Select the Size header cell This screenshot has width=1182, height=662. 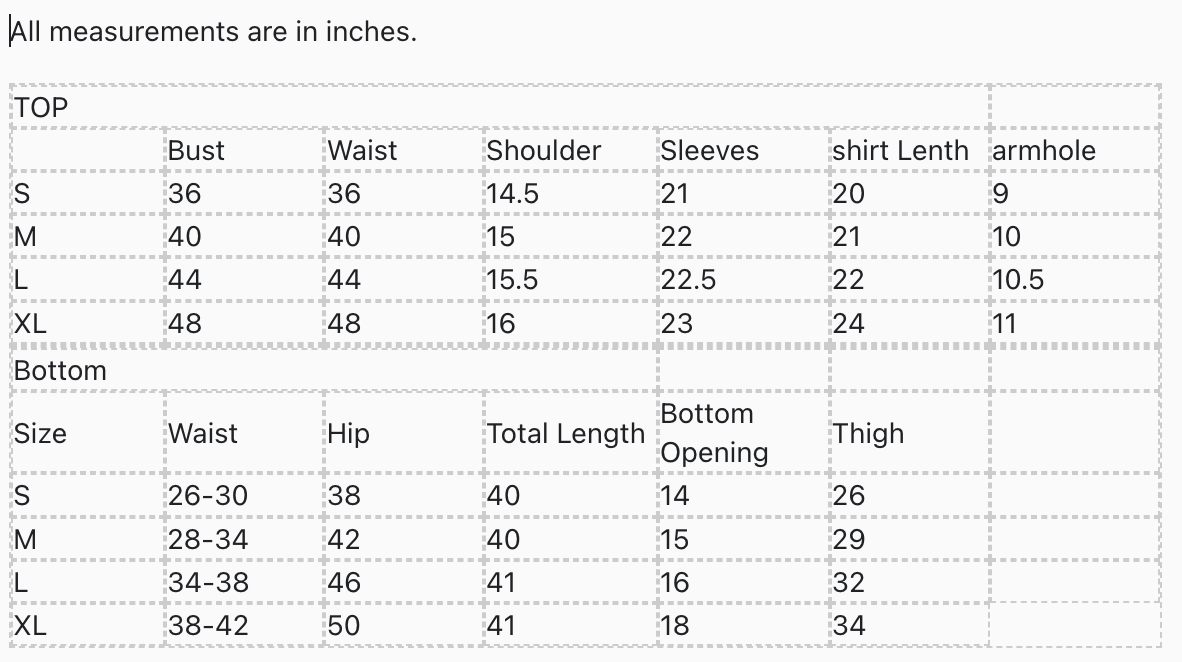pos(40,434)
